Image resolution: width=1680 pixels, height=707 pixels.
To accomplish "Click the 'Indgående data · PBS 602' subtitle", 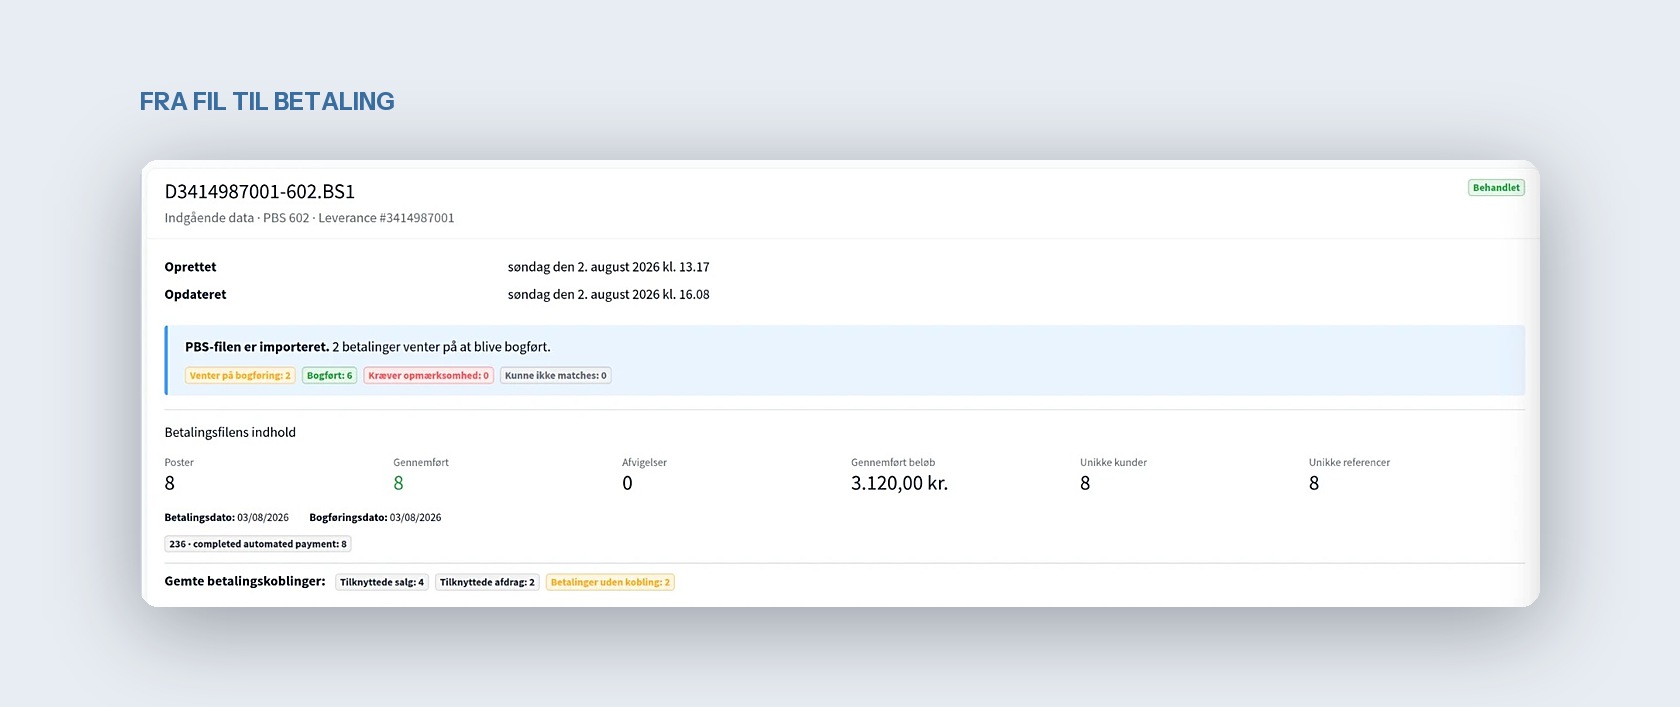I will (237, 218).
